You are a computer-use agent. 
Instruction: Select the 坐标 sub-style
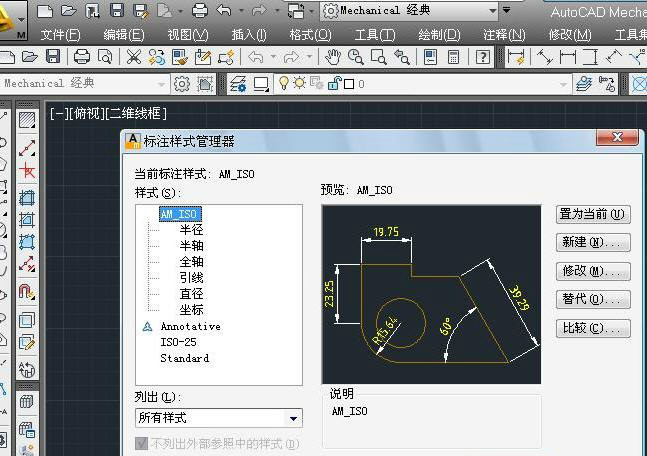click(191, 310)
